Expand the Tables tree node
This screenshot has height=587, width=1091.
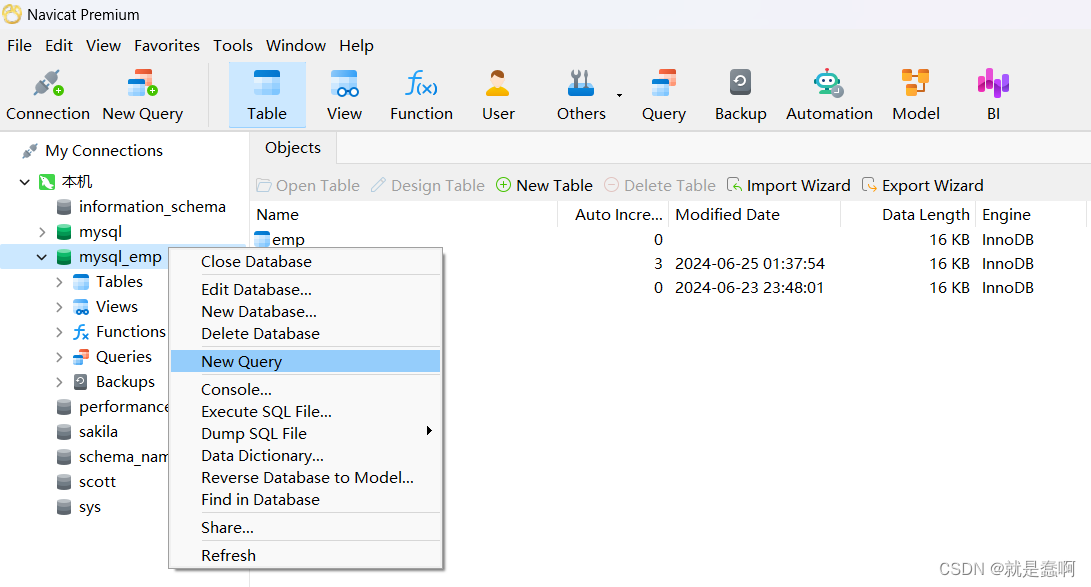point(59,282)
